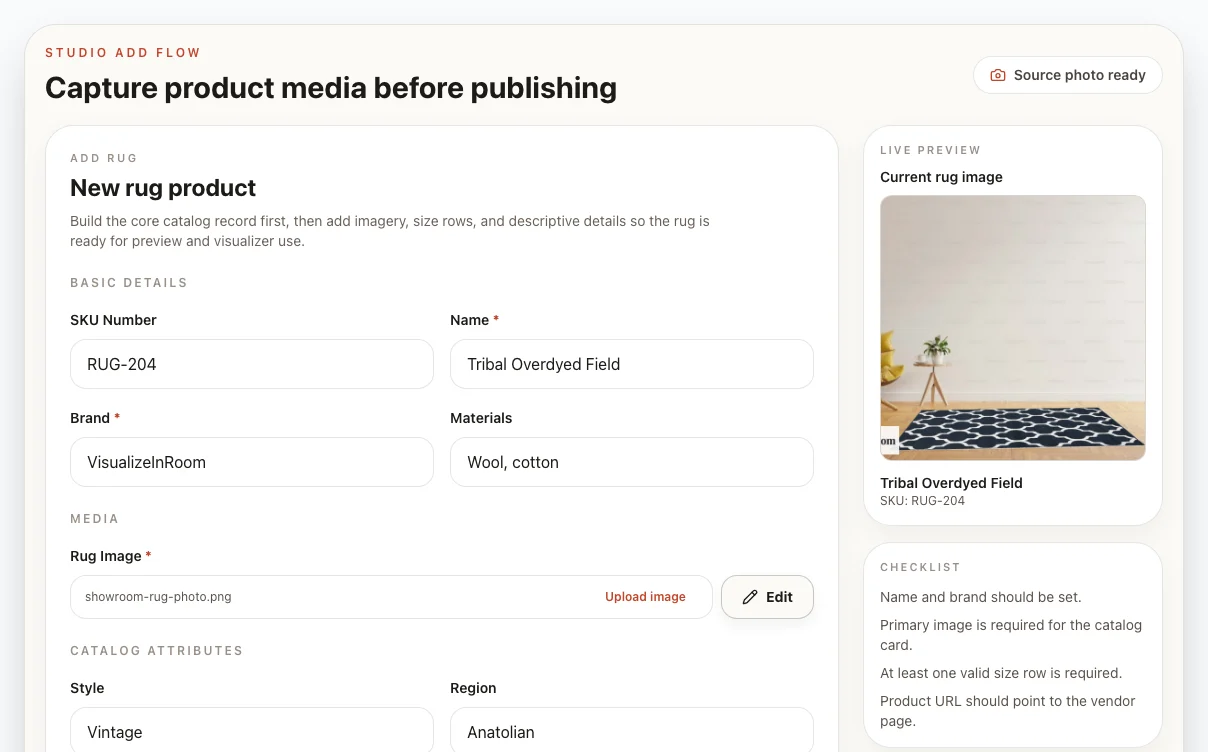Click the Upload image link
The height and width of the screenshot is (752, 1208).
tap(645, 597)
